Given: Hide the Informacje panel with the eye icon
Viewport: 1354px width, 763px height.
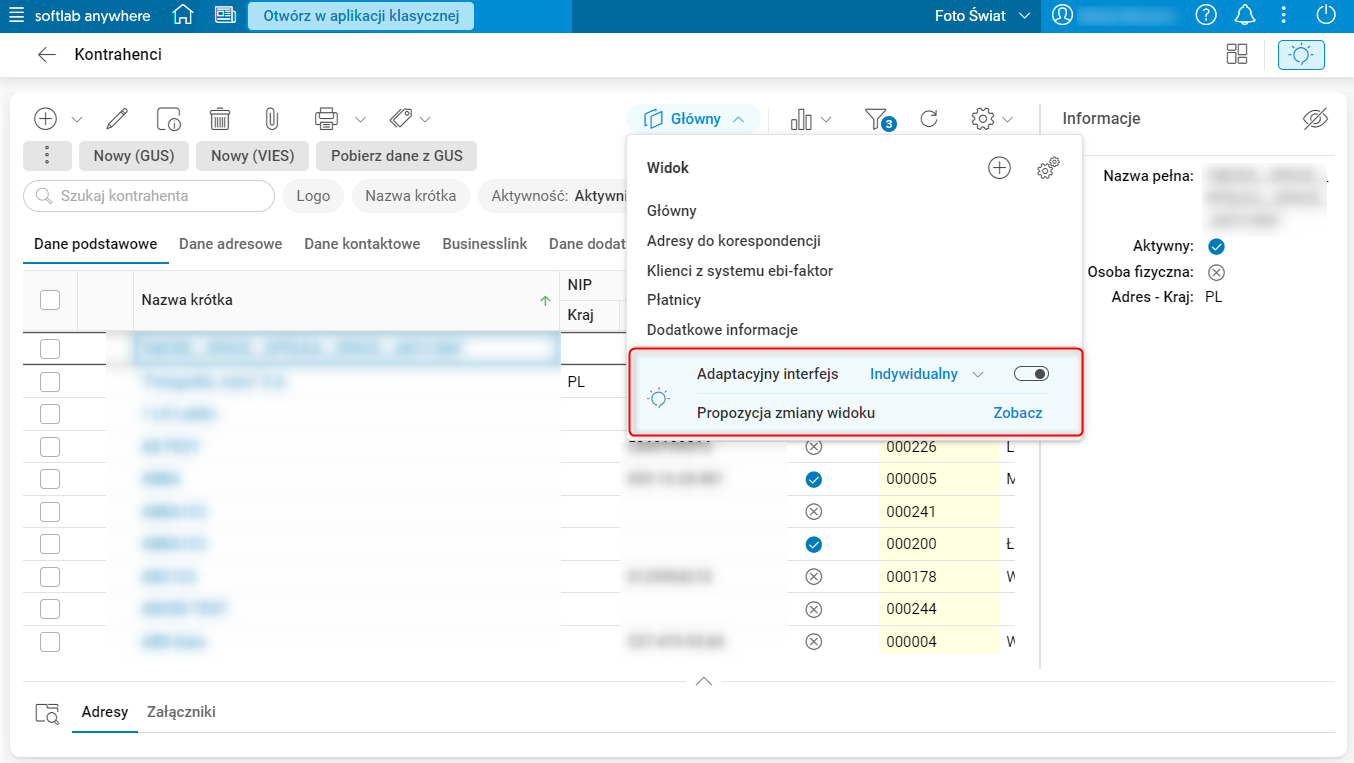Looking at the screenshot, I should 1315,119.
